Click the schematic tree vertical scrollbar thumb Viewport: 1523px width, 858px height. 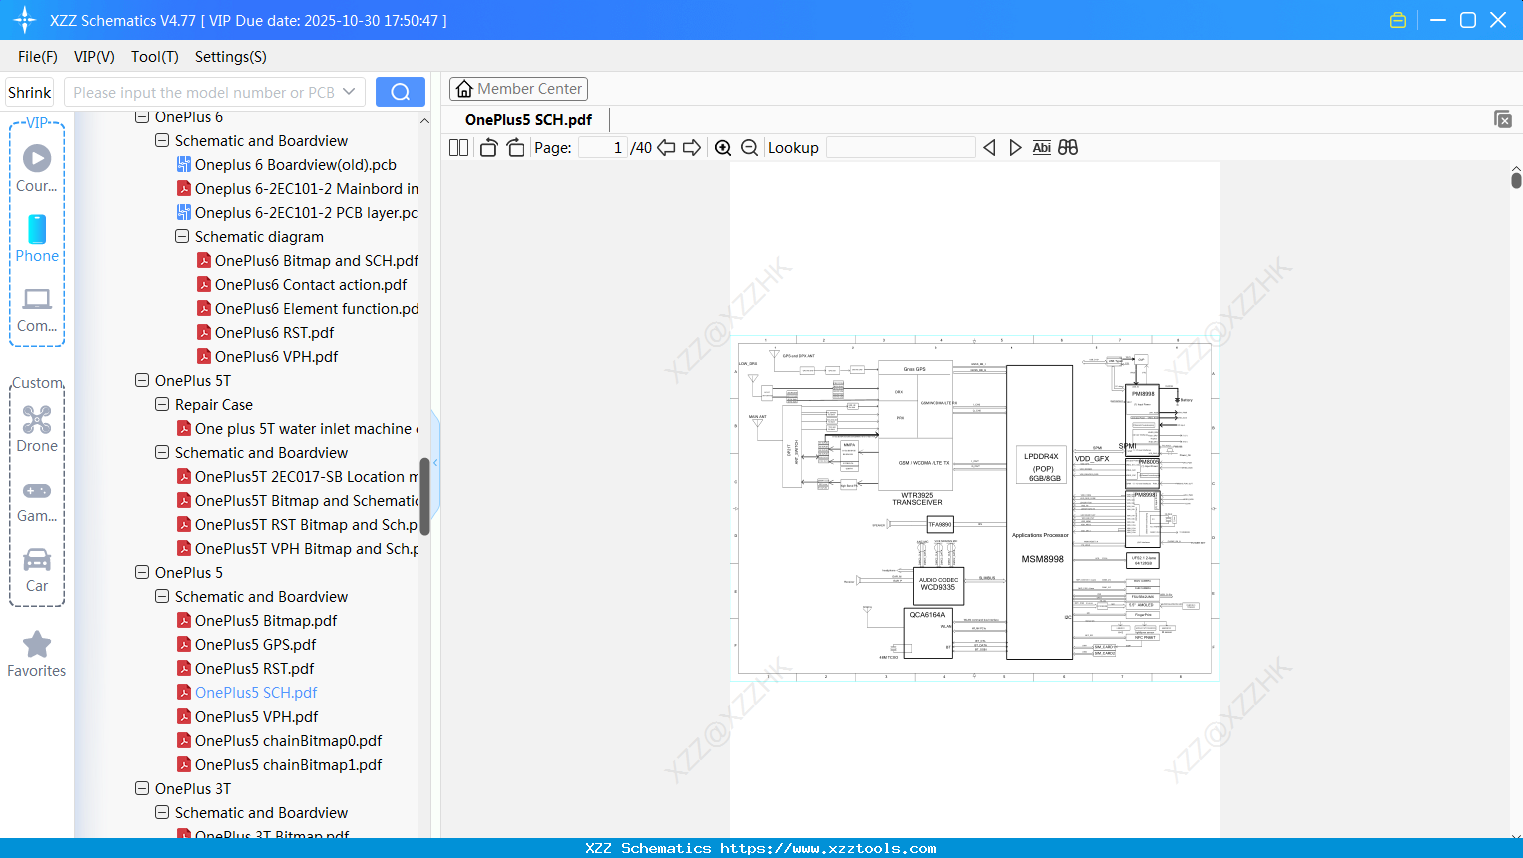coord(424,496)
